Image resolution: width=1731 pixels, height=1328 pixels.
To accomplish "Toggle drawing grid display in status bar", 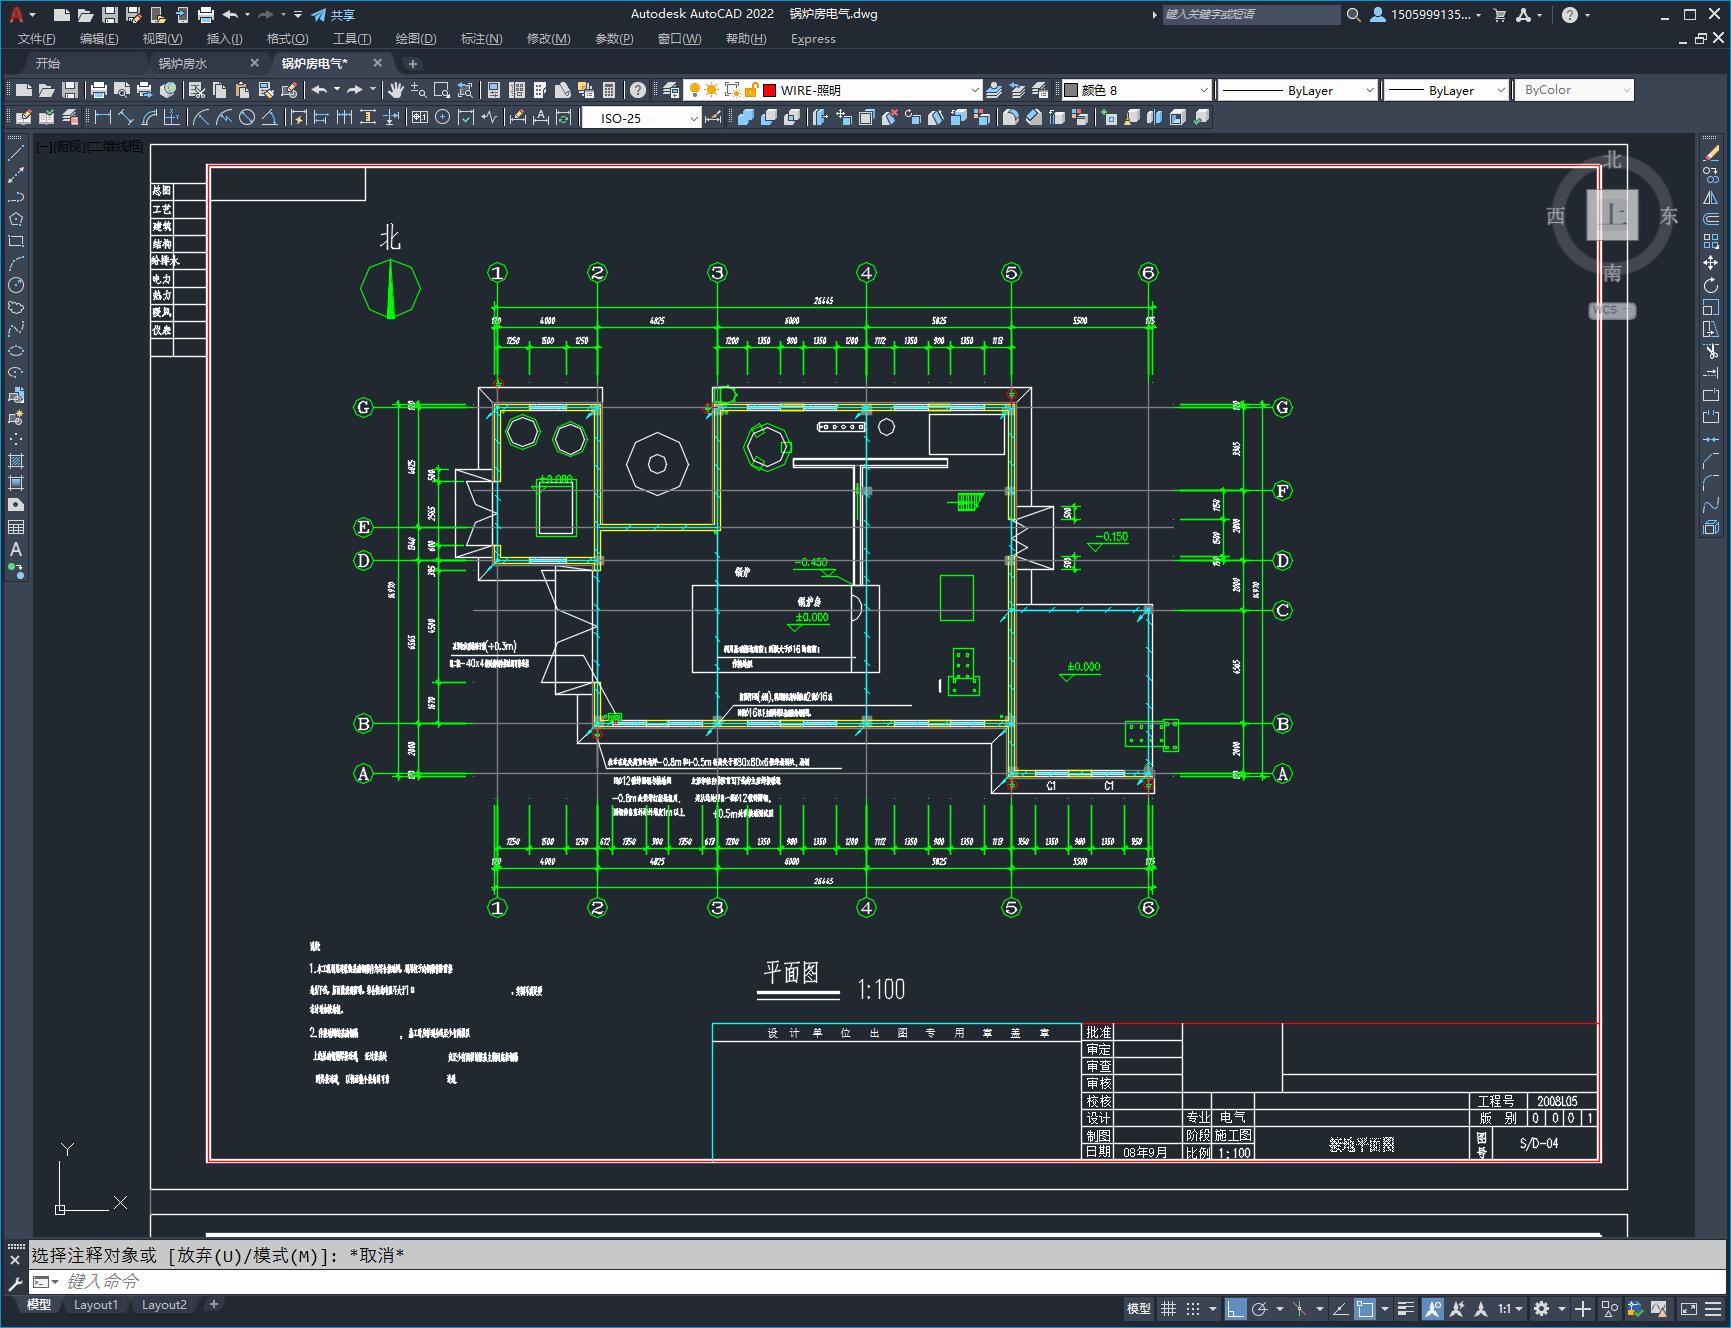I will [1168, 1308].
